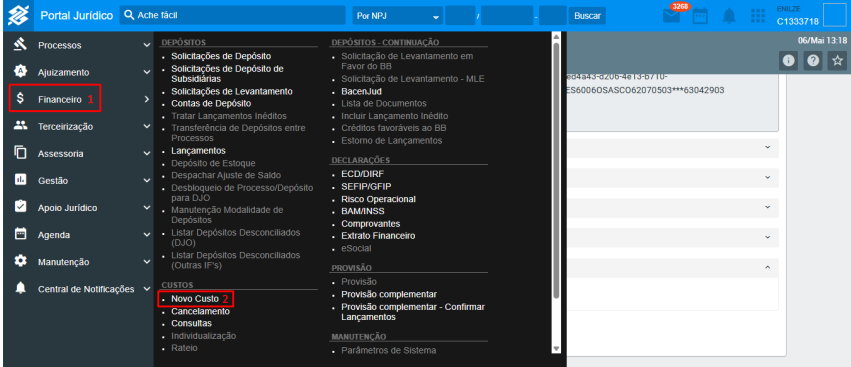Image resolution: width=851 pixels, height=367 pixels.
Task: Expand the Central de Notificações chevron
Action: point(146,289)
